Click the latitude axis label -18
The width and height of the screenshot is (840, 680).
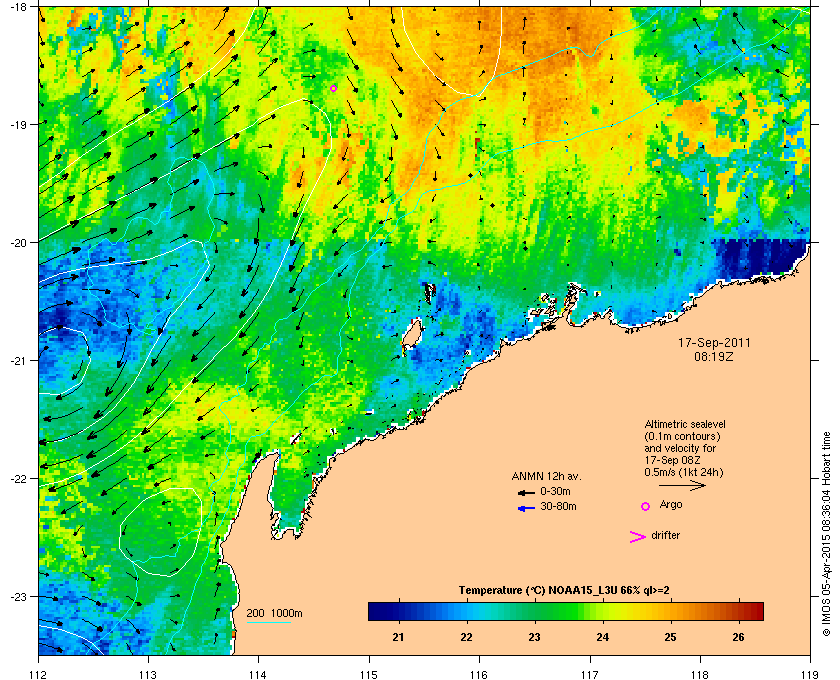click(17, 6)
